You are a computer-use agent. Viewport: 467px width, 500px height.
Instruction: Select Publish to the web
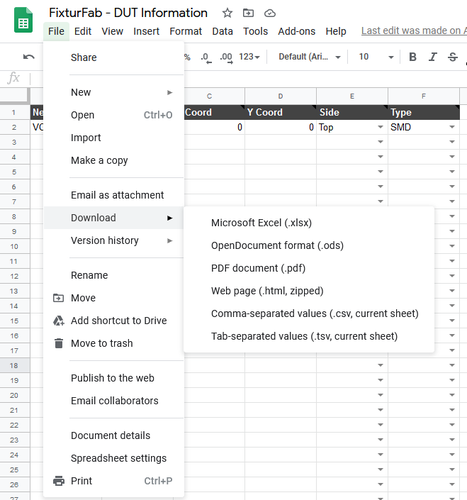pyautogui.click(x=113, y=378)
